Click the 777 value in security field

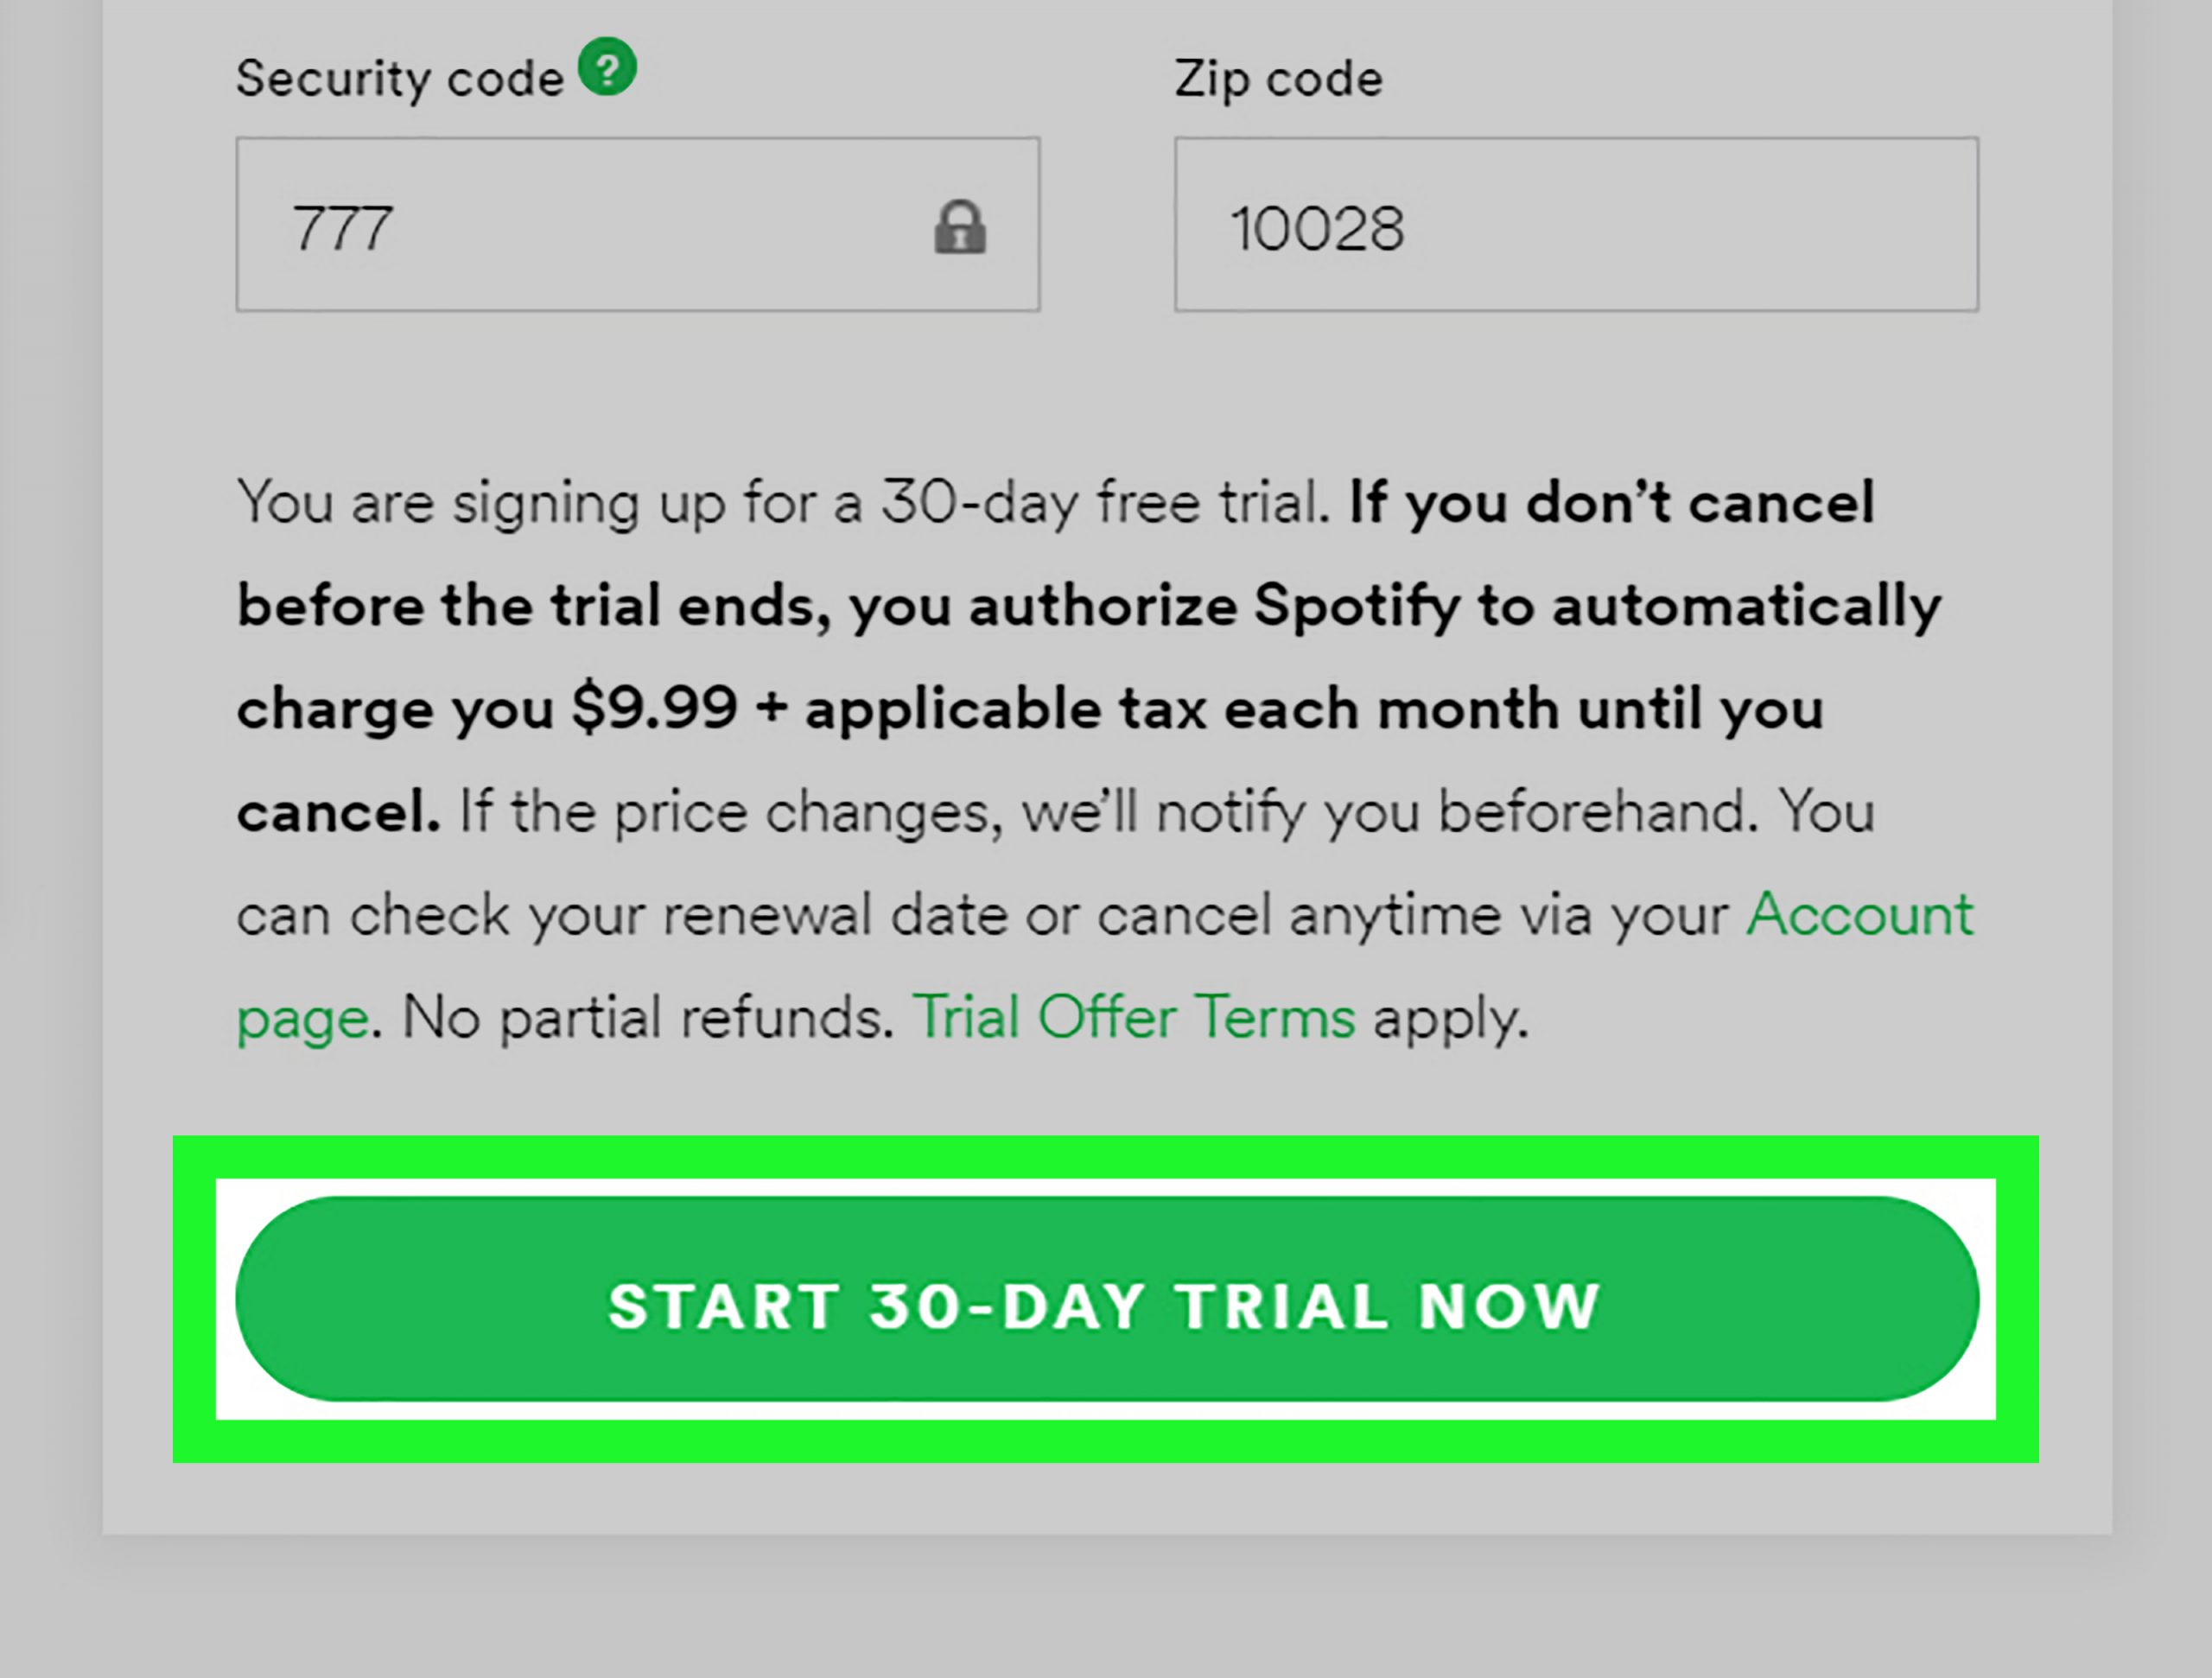[x=342, y=229]
